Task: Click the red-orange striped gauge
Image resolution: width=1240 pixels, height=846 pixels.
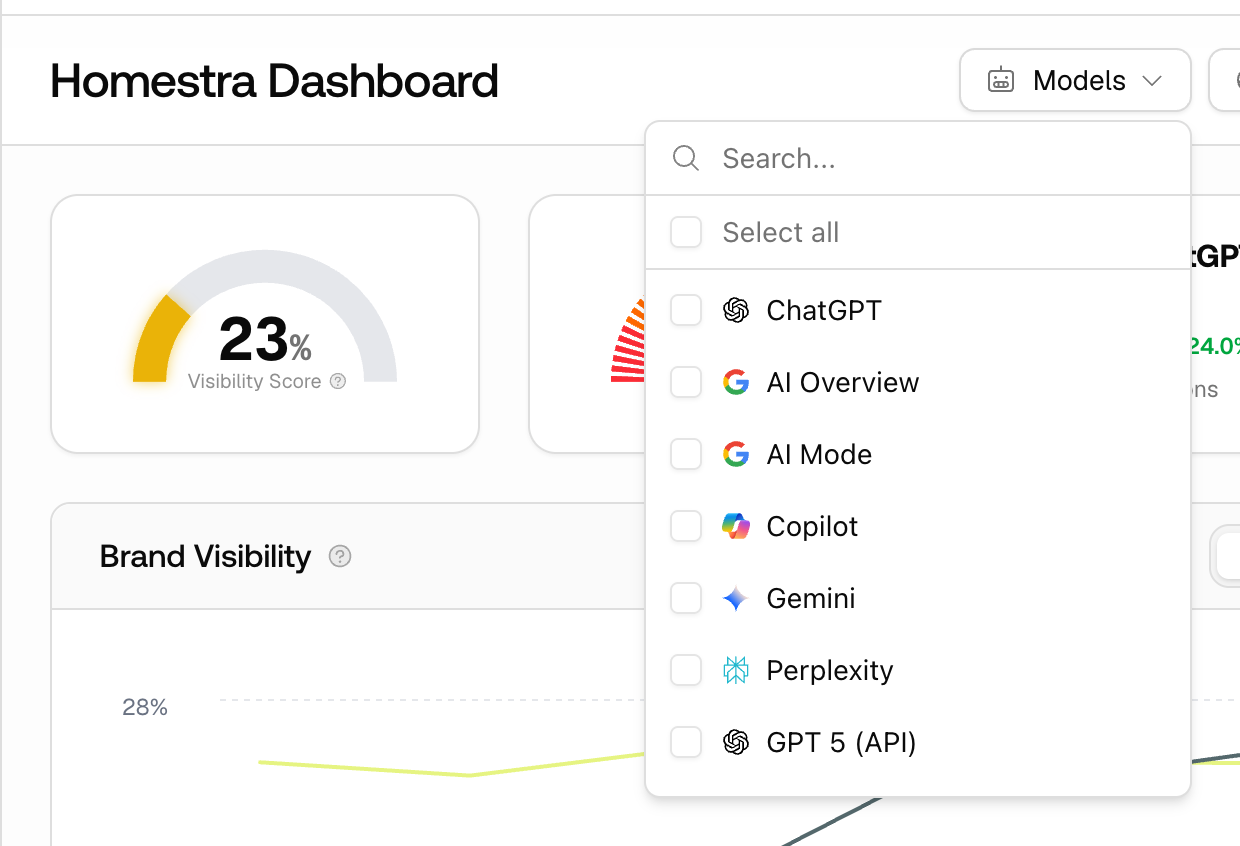Action: tap(628, 340)
